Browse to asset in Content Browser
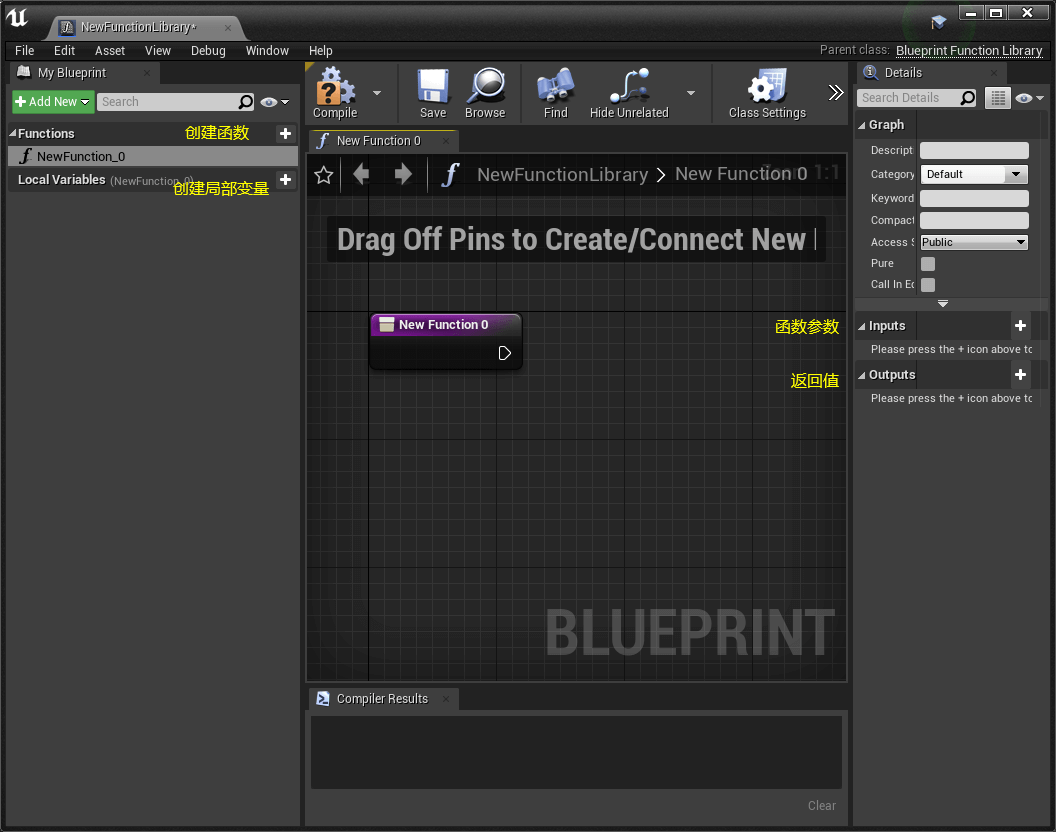The width and height of the screenshot is (1056, 832). [x=485, y=93]
